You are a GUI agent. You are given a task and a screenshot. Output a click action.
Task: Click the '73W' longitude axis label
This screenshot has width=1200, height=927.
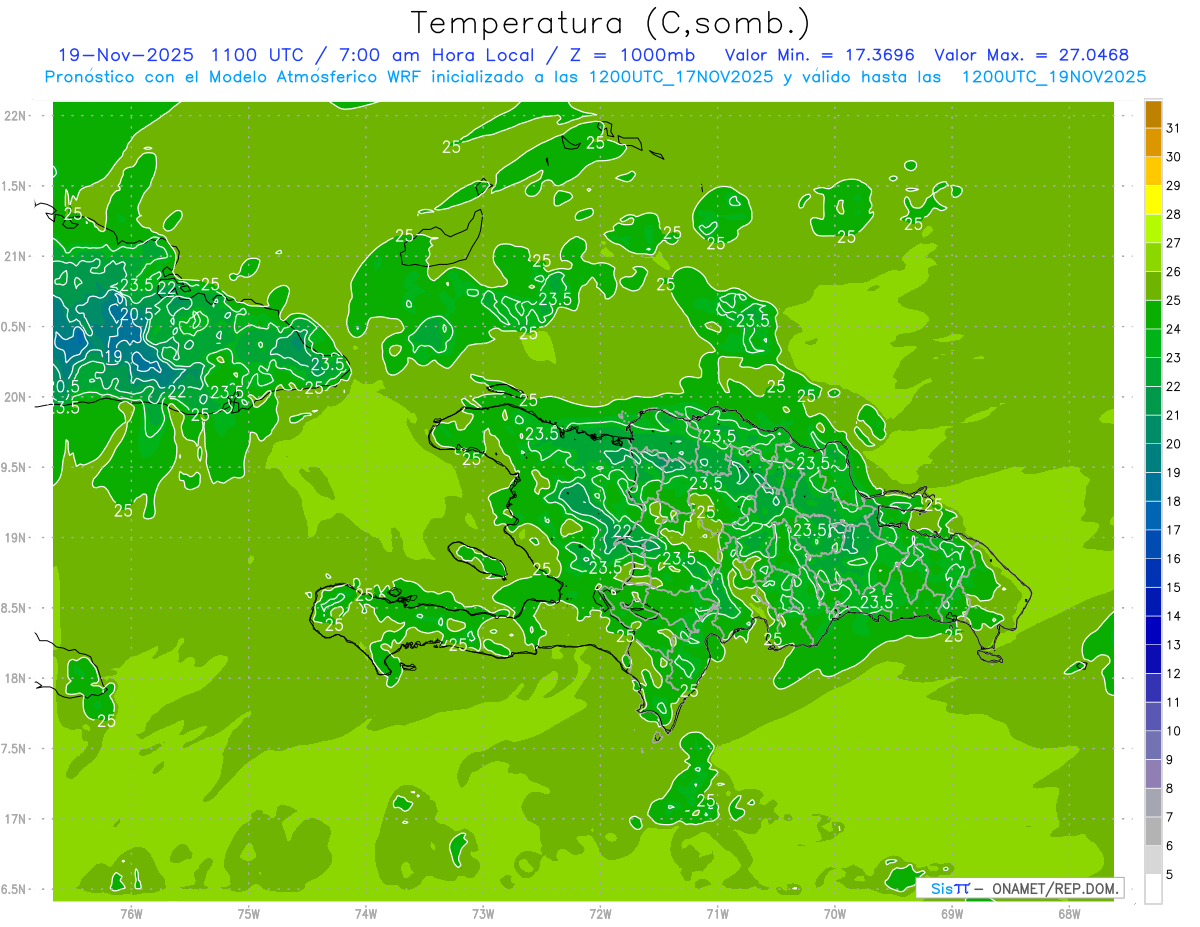click(483, 913)
